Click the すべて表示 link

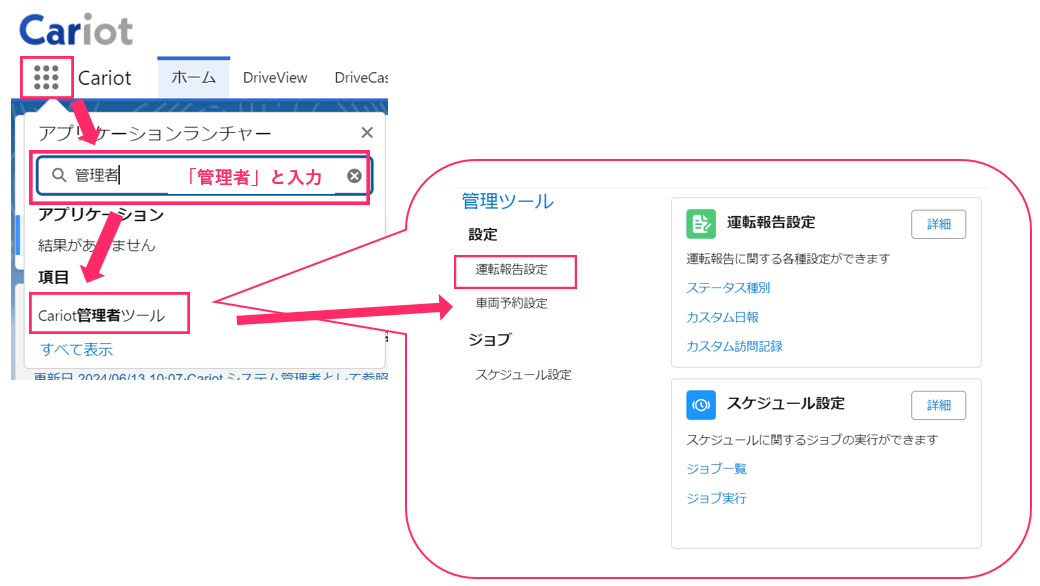pyautogui.click(x=76, y=349)
